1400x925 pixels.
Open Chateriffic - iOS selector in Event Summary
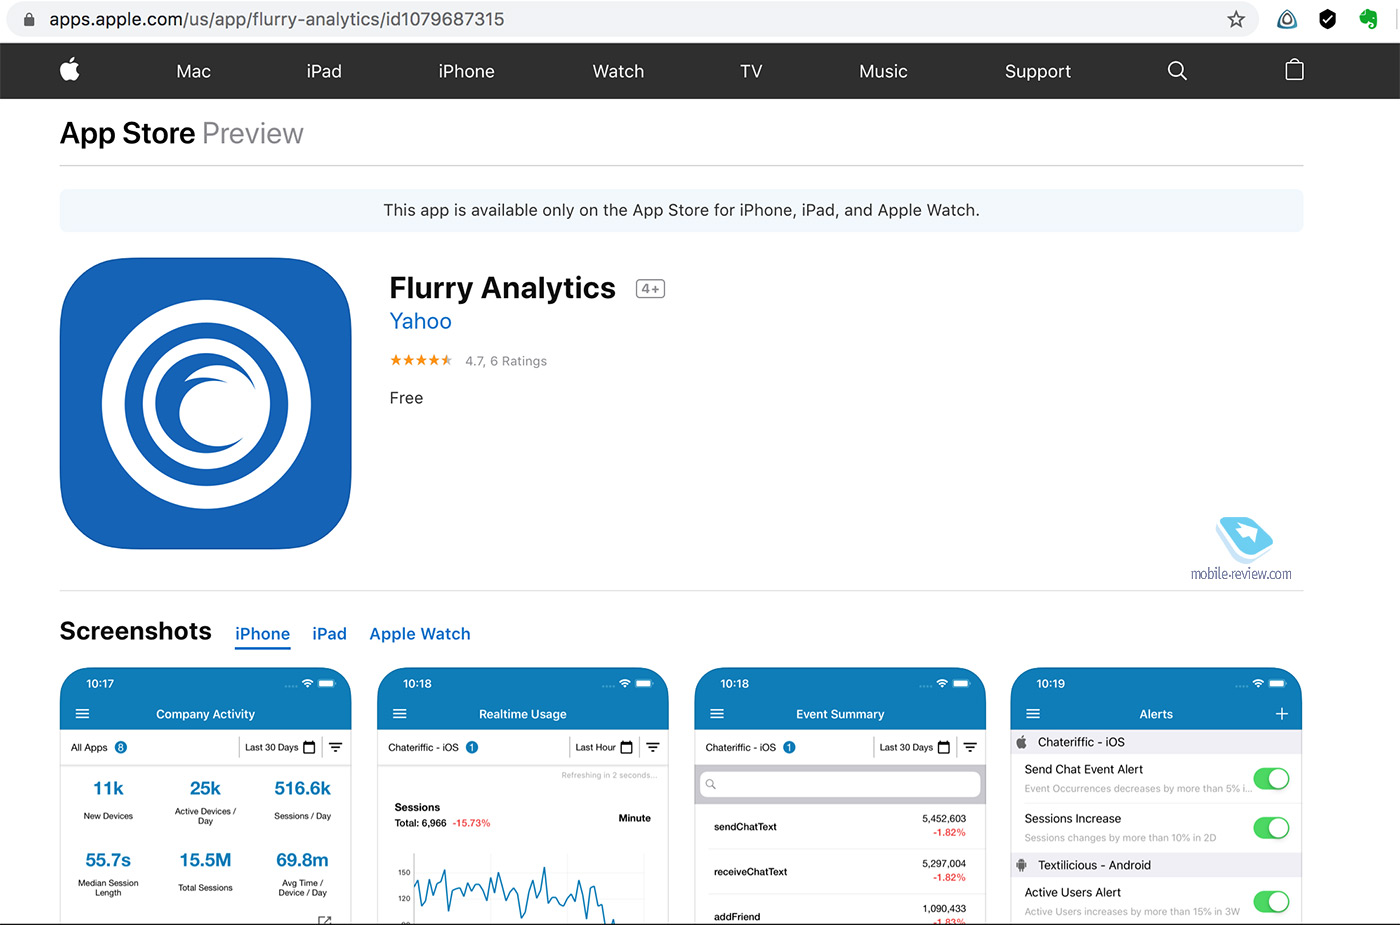tap(749, 747)
